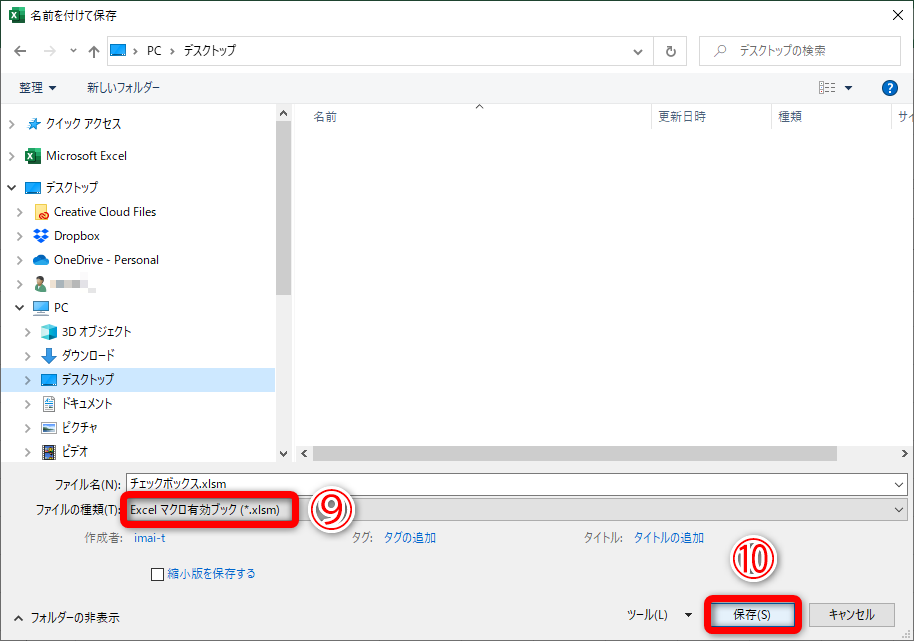The height and width of the screenshot is (641, 914).
Task: Go forward using the right arrow
Action: click(x=50, y=51)
